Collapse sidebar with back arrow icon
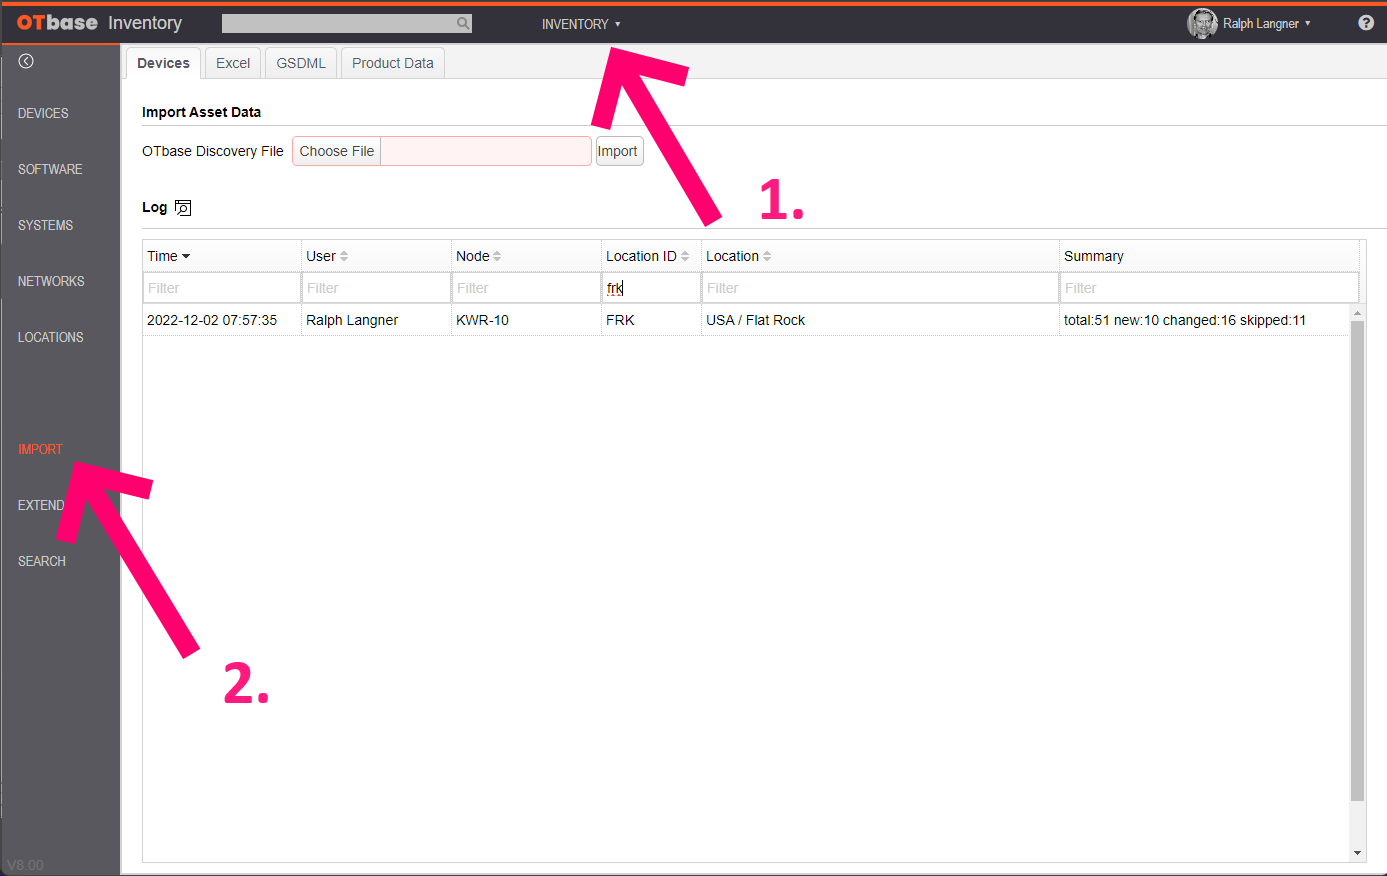1387x876 pixels. pos(26,61)
